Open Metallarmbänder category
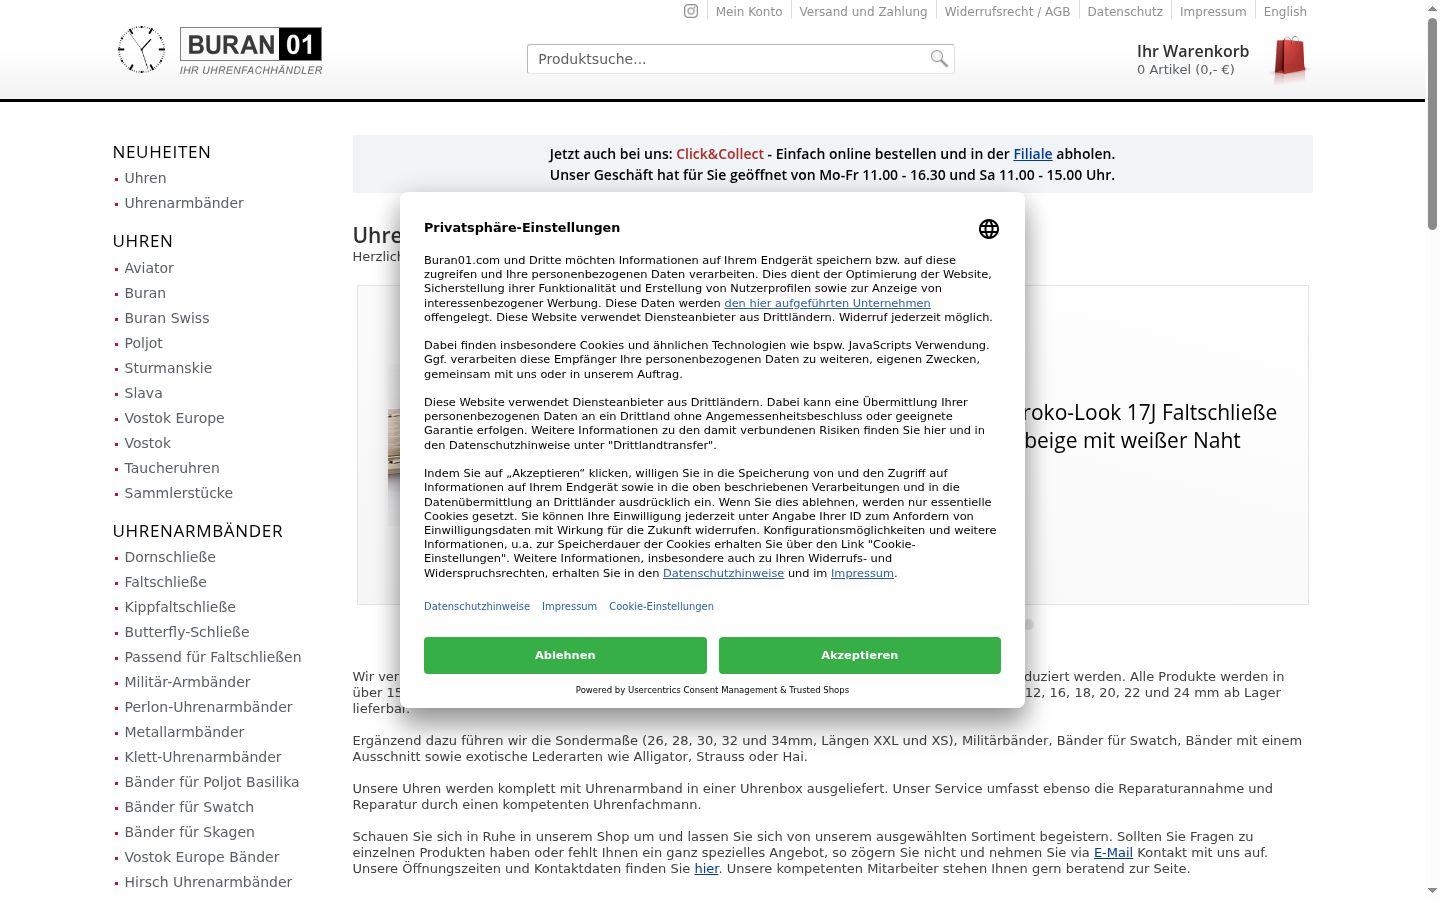This screenshot has height=900, width=1440. pyautogui.click(x=184, y=732)
